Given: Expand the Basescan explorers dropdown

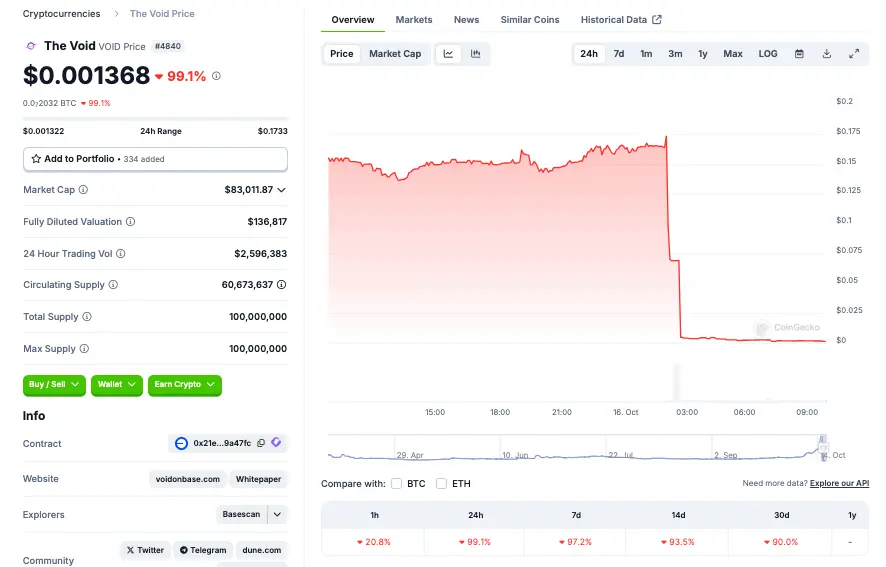Looking at the screenshot, I should coord(278,514).
